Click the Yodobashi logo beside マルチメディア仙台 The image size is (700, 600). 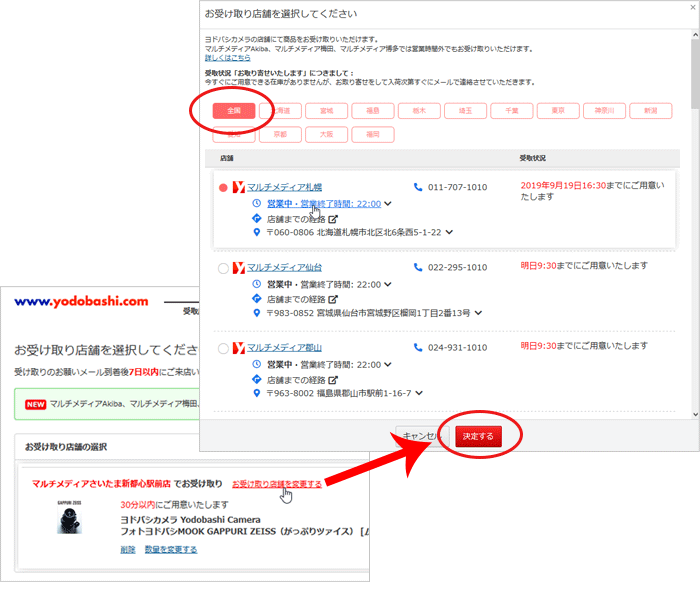[239, 267]
